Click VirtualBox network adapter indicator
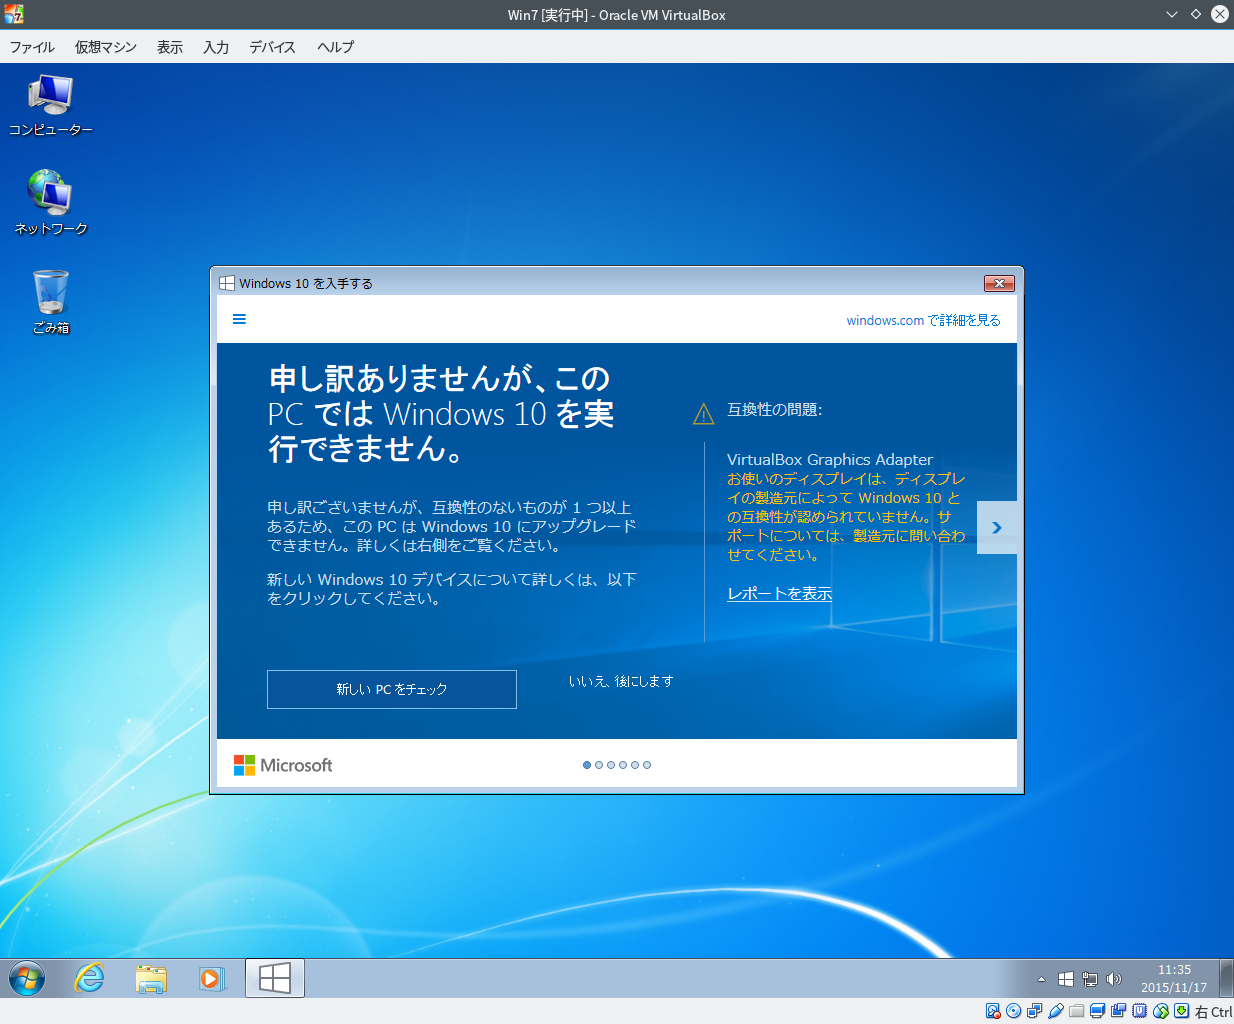 [x=1034, y=1011]
